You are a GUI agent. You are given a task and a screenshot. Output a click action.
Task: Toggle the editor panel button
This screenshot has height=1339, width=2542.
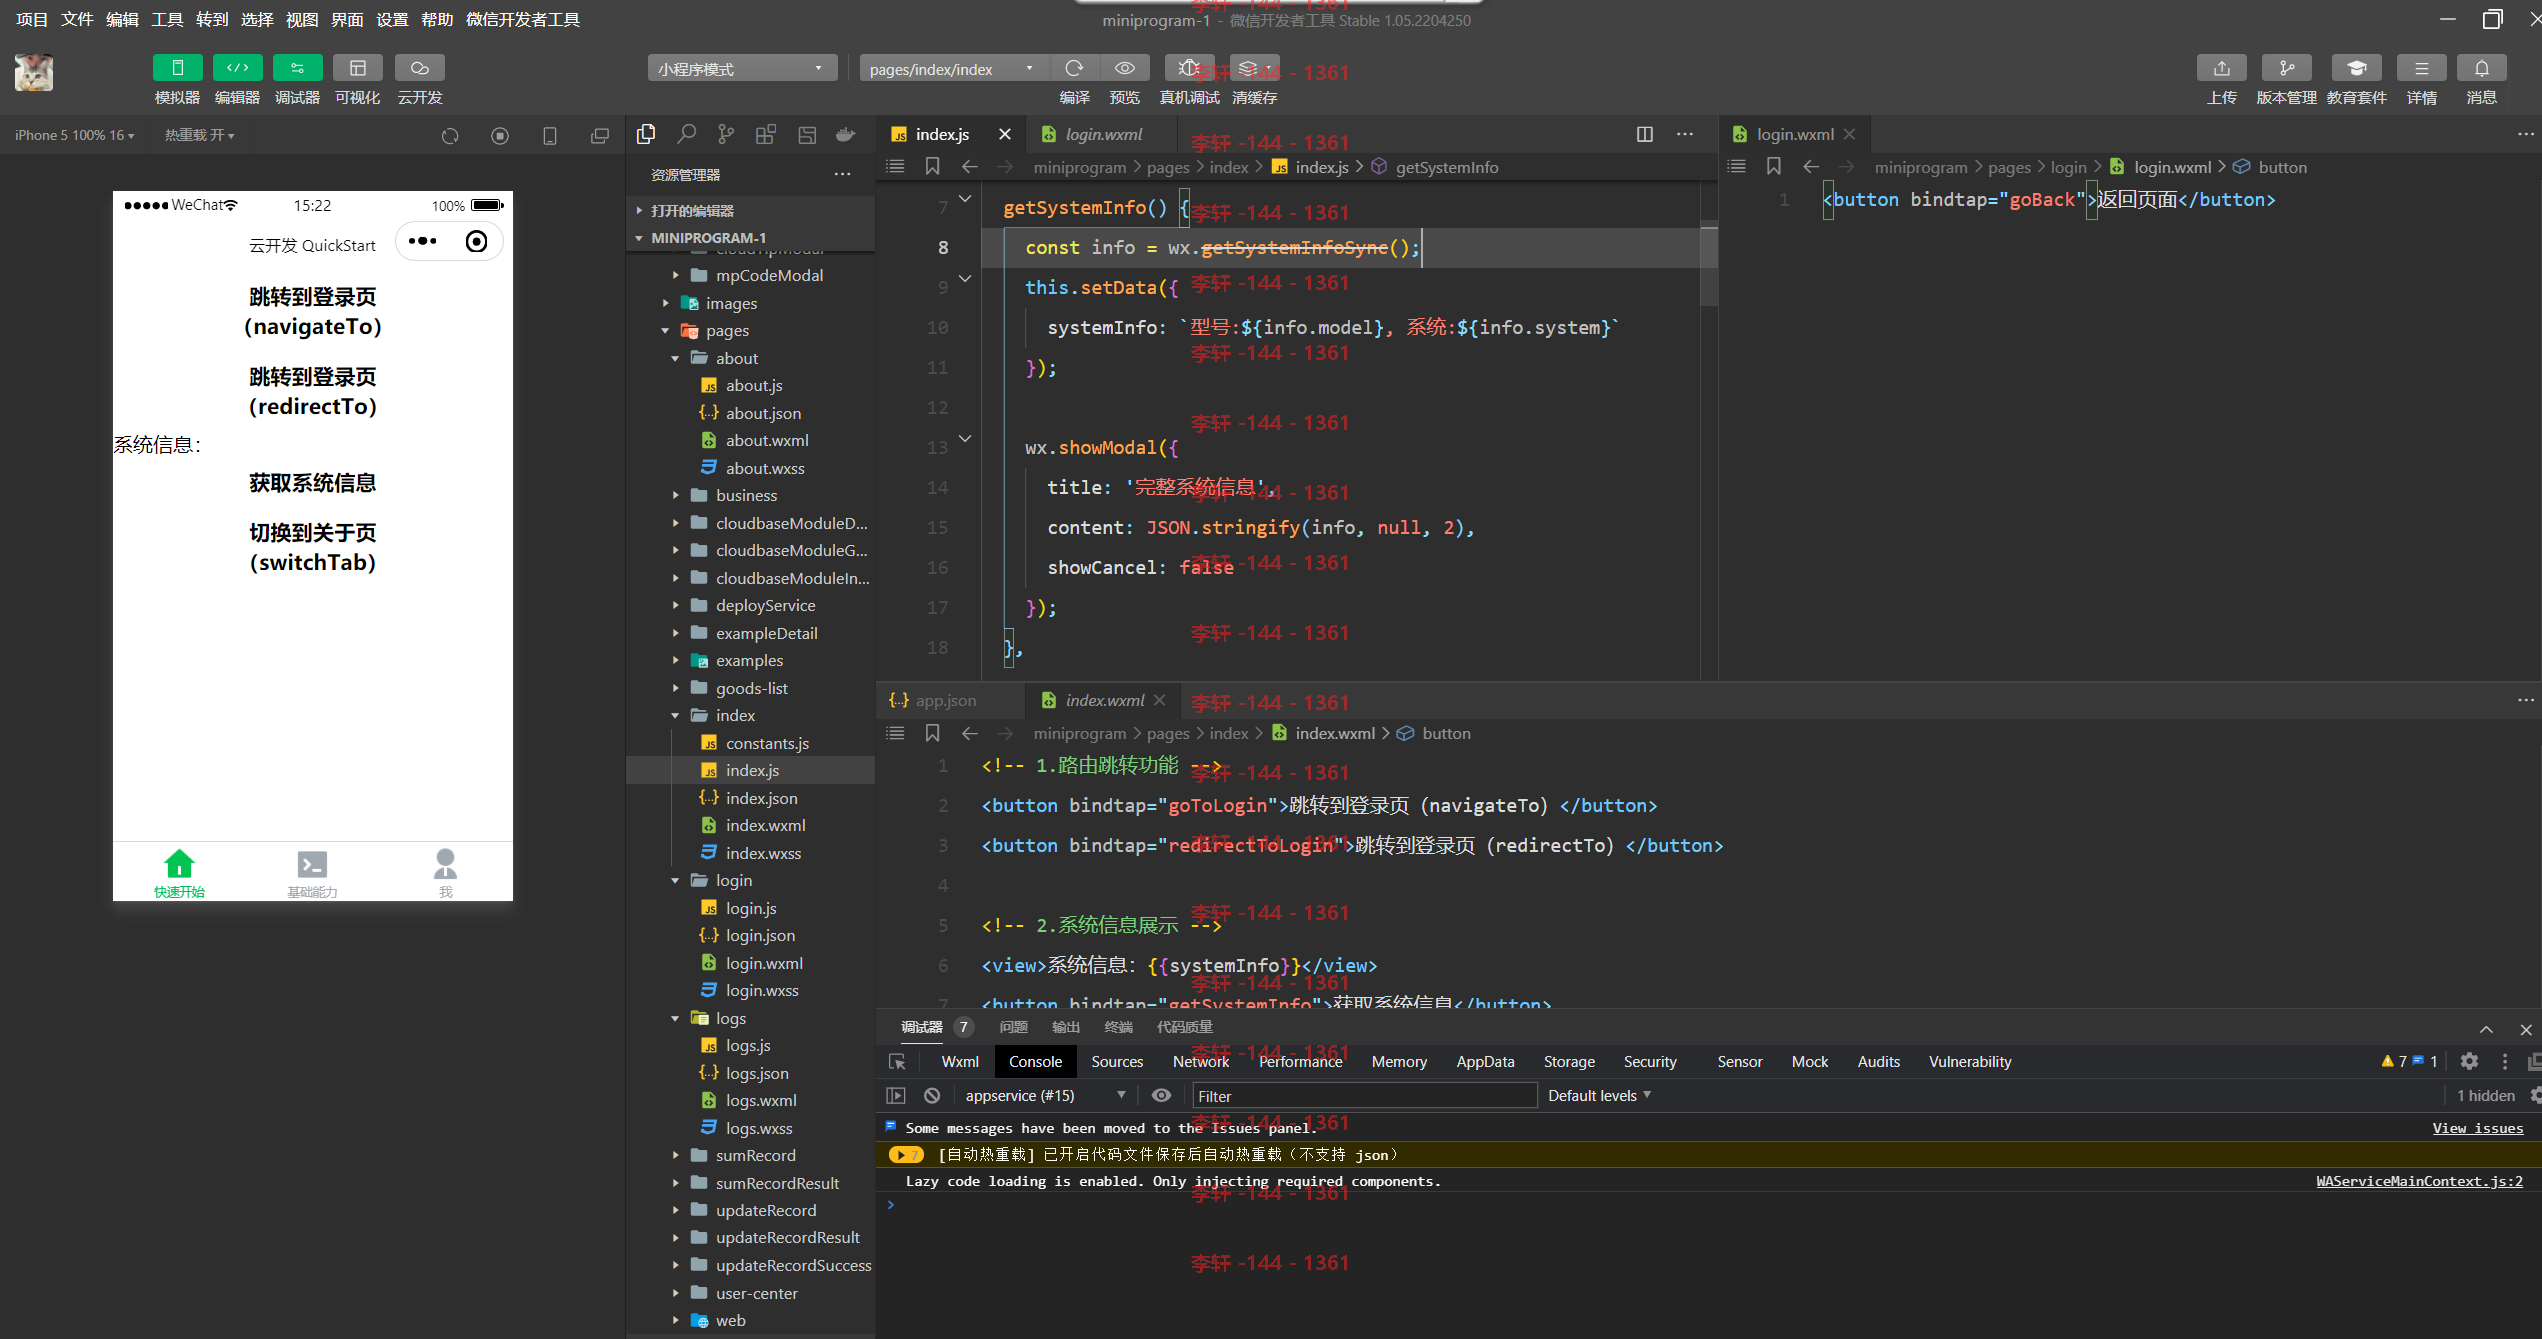point(237,68)
